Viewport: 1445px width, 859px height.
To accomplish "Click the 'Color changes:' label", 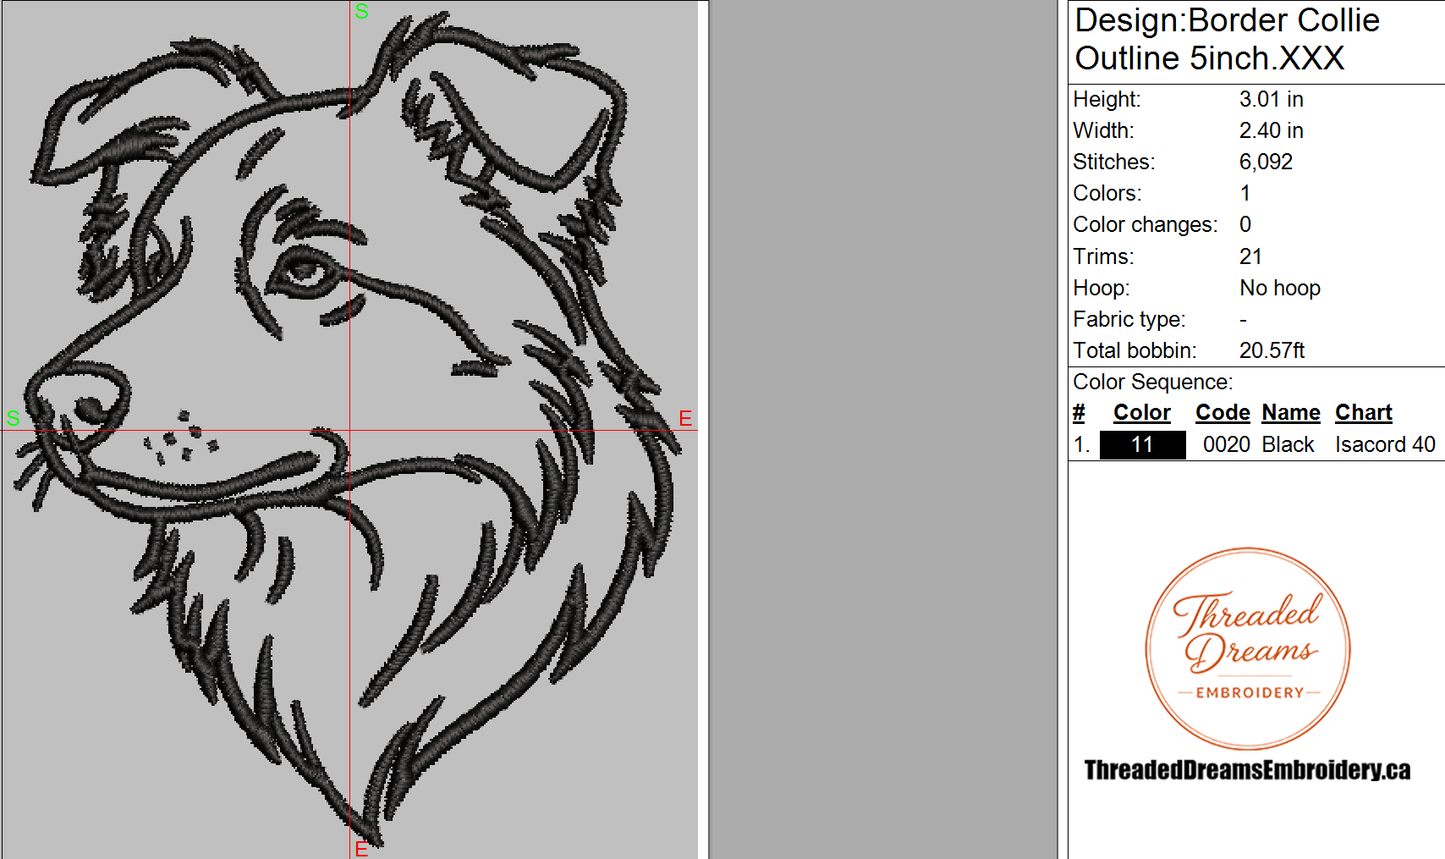I will 1145,225.
